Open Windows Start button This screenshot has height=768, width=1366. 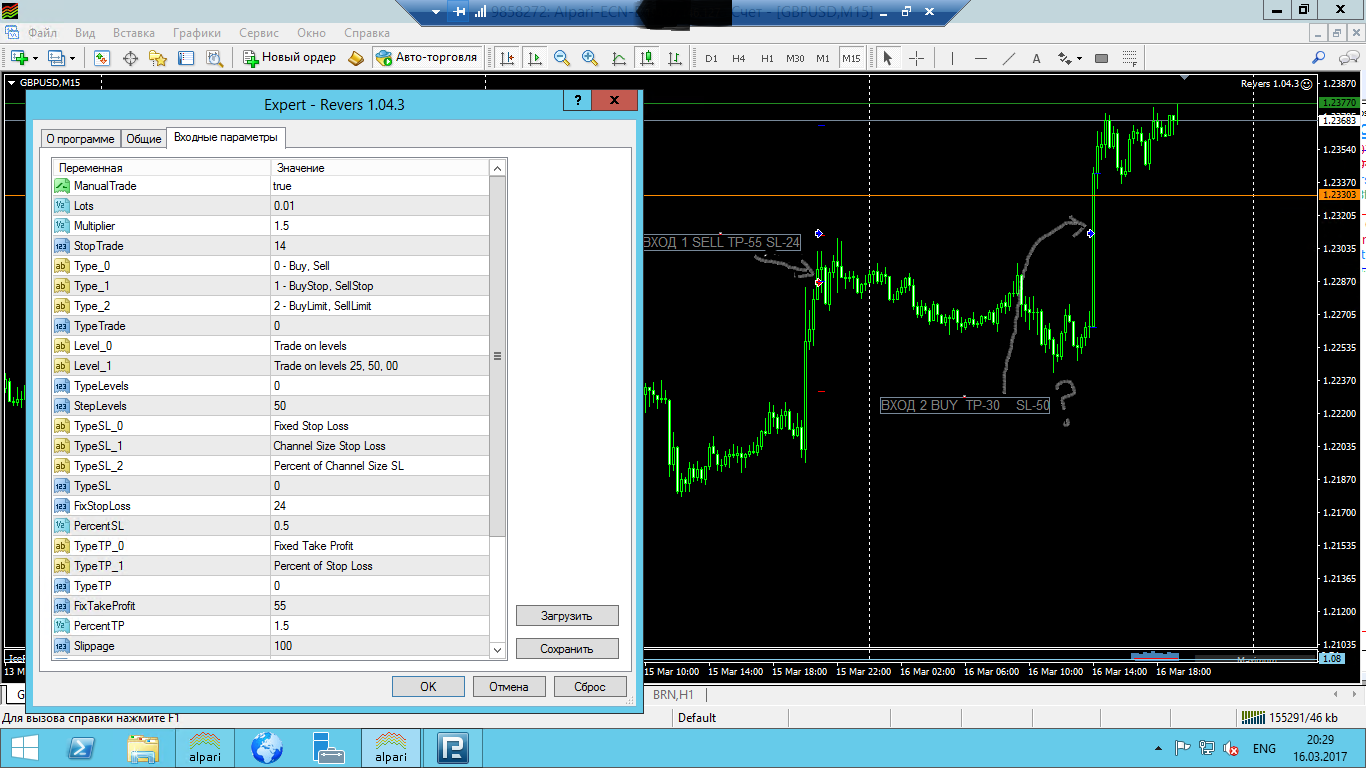pos(24,748)
